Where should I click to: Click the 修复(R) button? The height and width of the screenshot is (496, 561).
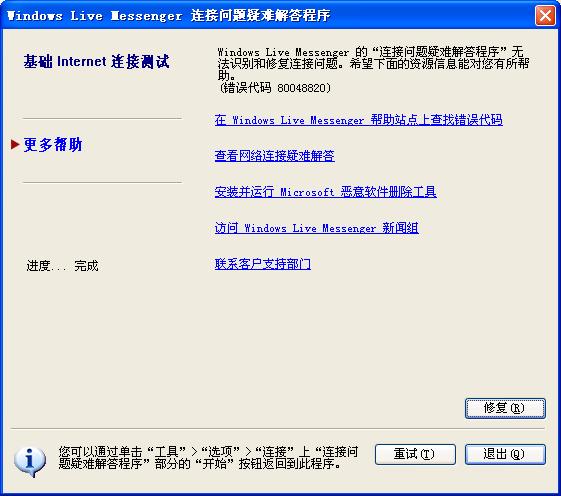click(x=505, y=408)
